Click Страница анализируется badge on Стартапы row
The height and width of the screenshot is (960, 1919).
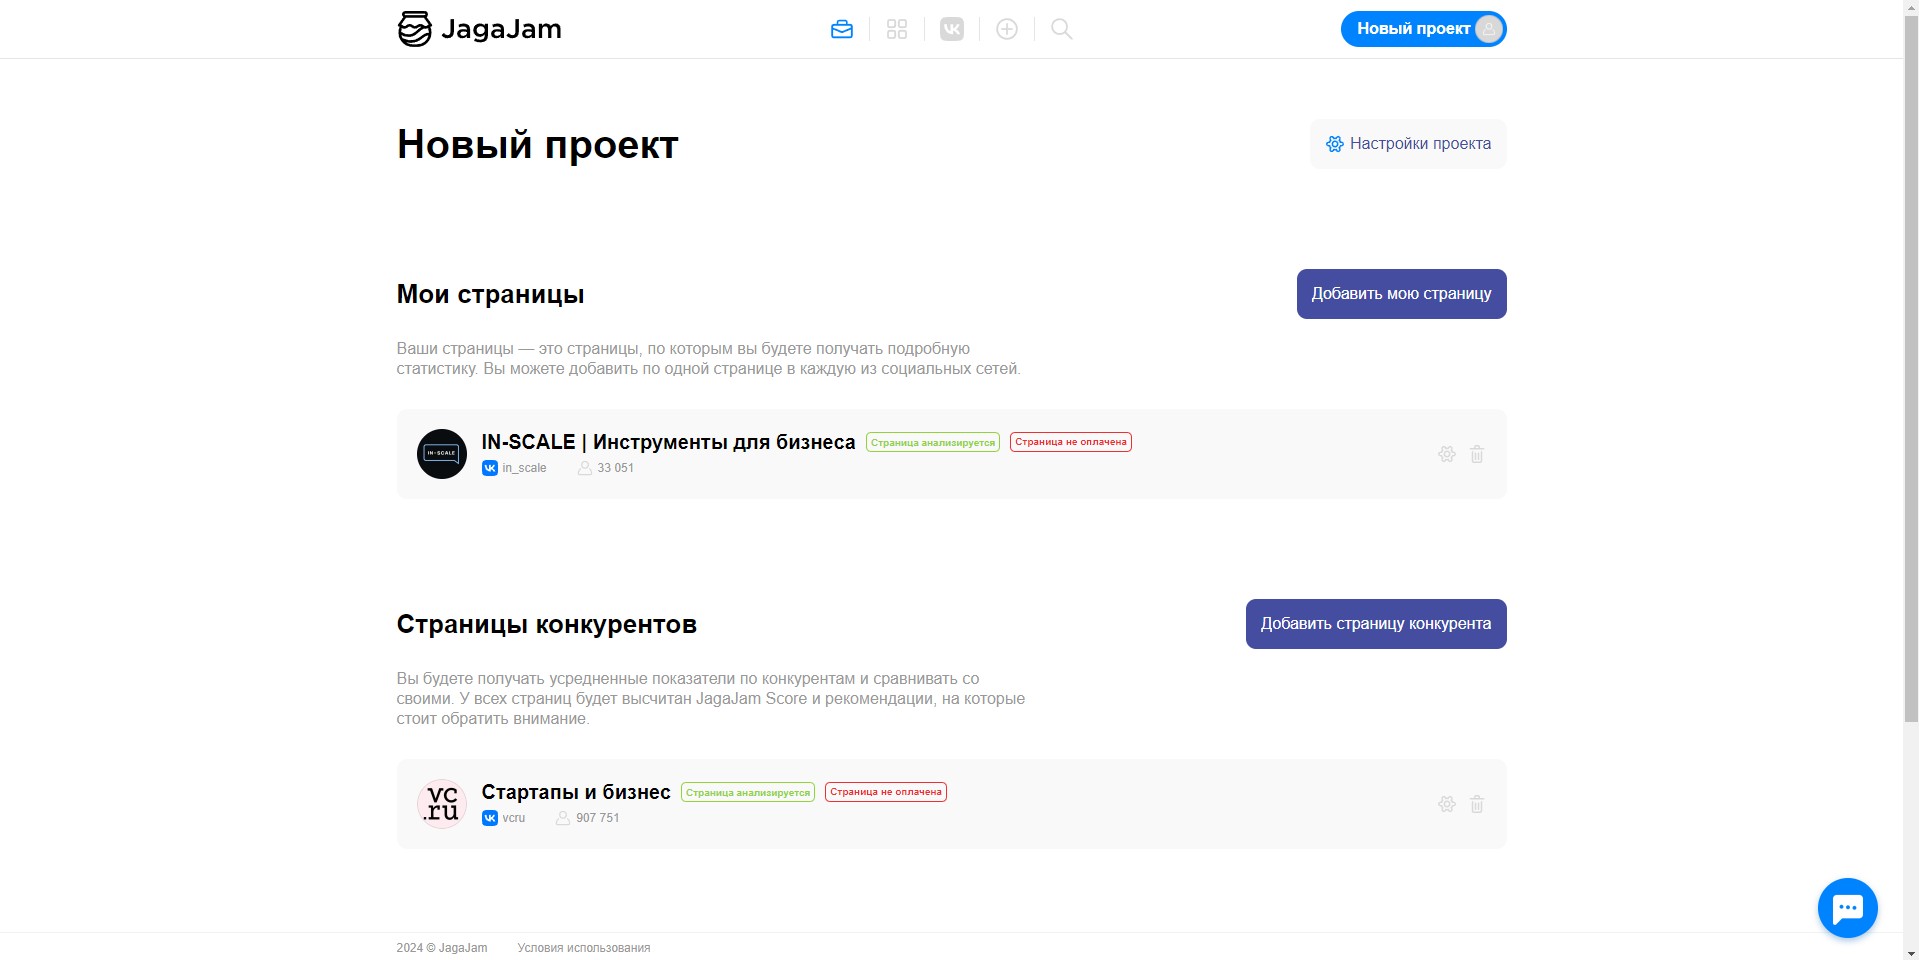pos(748,792)
